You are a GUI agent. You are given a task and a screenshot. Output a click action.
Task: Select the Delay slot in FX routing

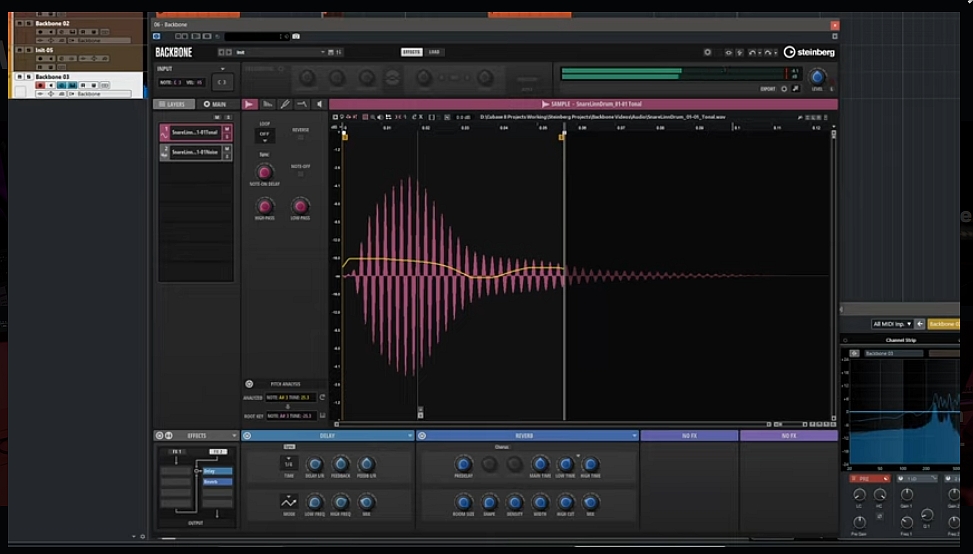pos(217,471)
